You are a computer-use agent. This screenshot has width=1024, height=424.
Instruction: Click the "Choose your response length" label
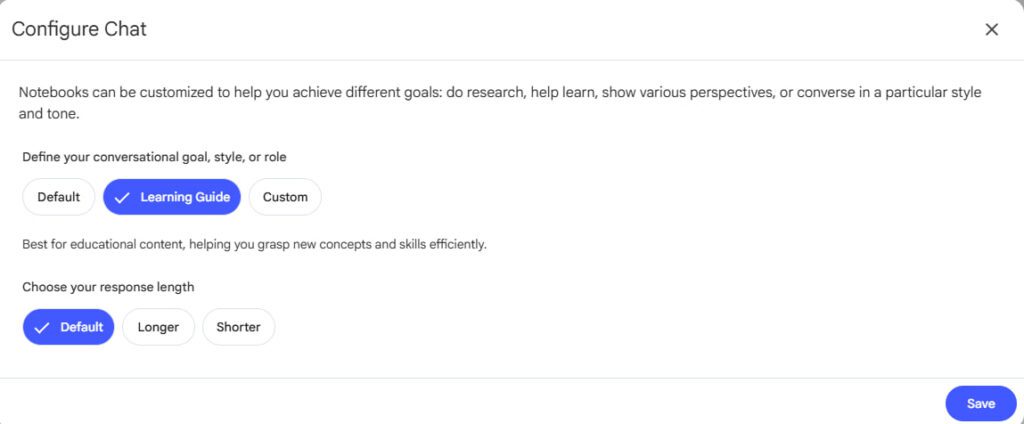108,287
